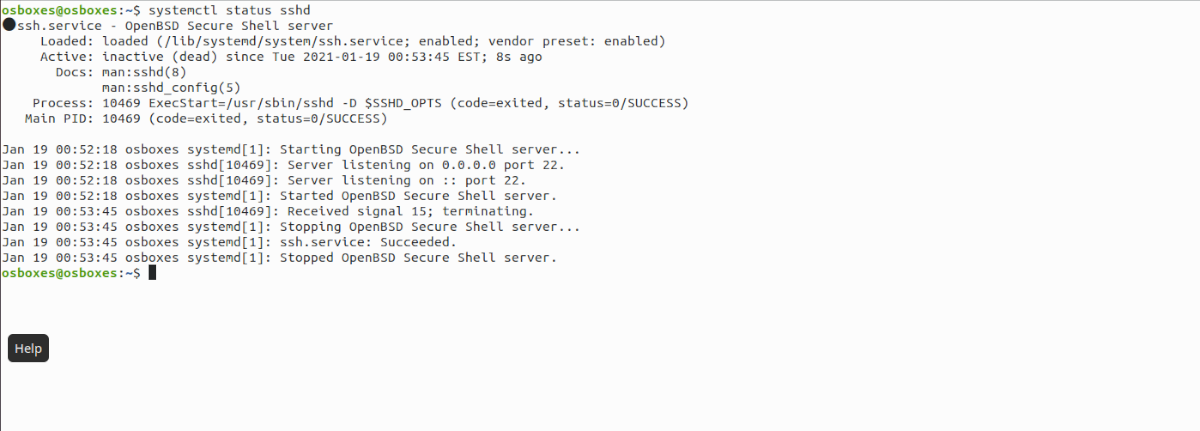Click the service status dot beside ssh.service
This screenshot has height=431, width=1200.
coord(9,25)
